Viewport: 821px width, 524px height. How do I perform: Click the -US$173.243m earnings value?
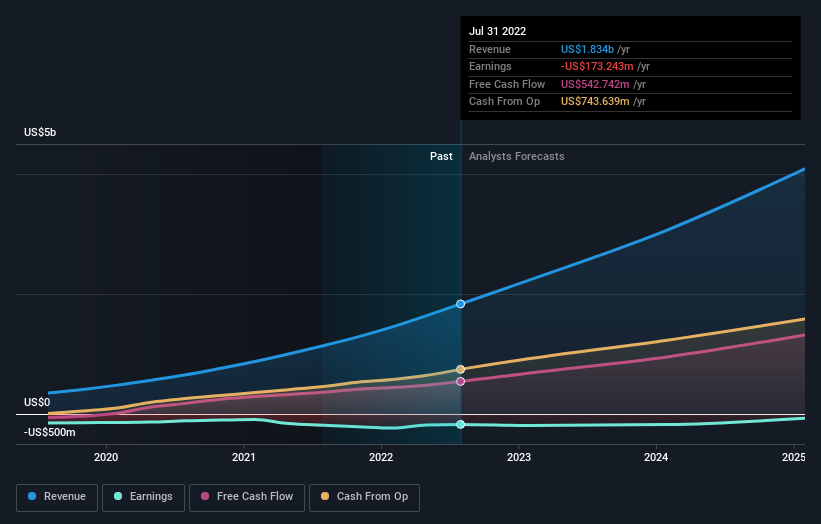pyautogui.click(x=597, y=66)
